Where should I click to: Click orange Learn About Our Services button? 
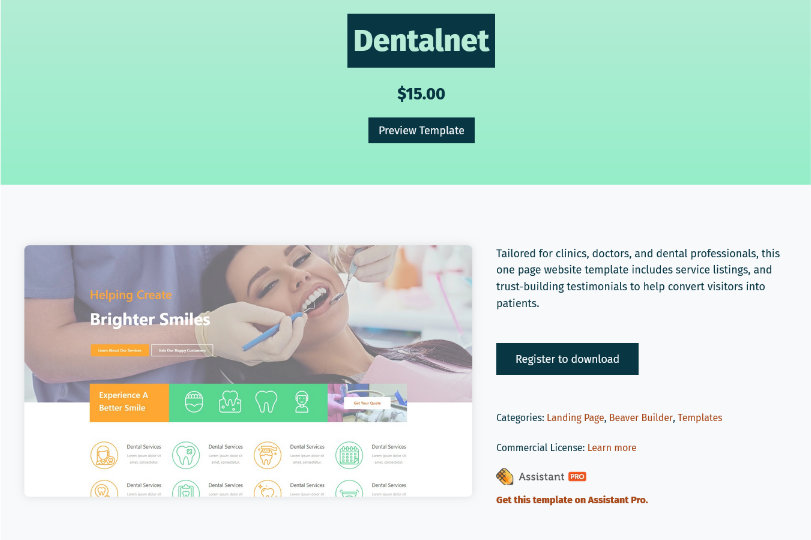[119, 350]
